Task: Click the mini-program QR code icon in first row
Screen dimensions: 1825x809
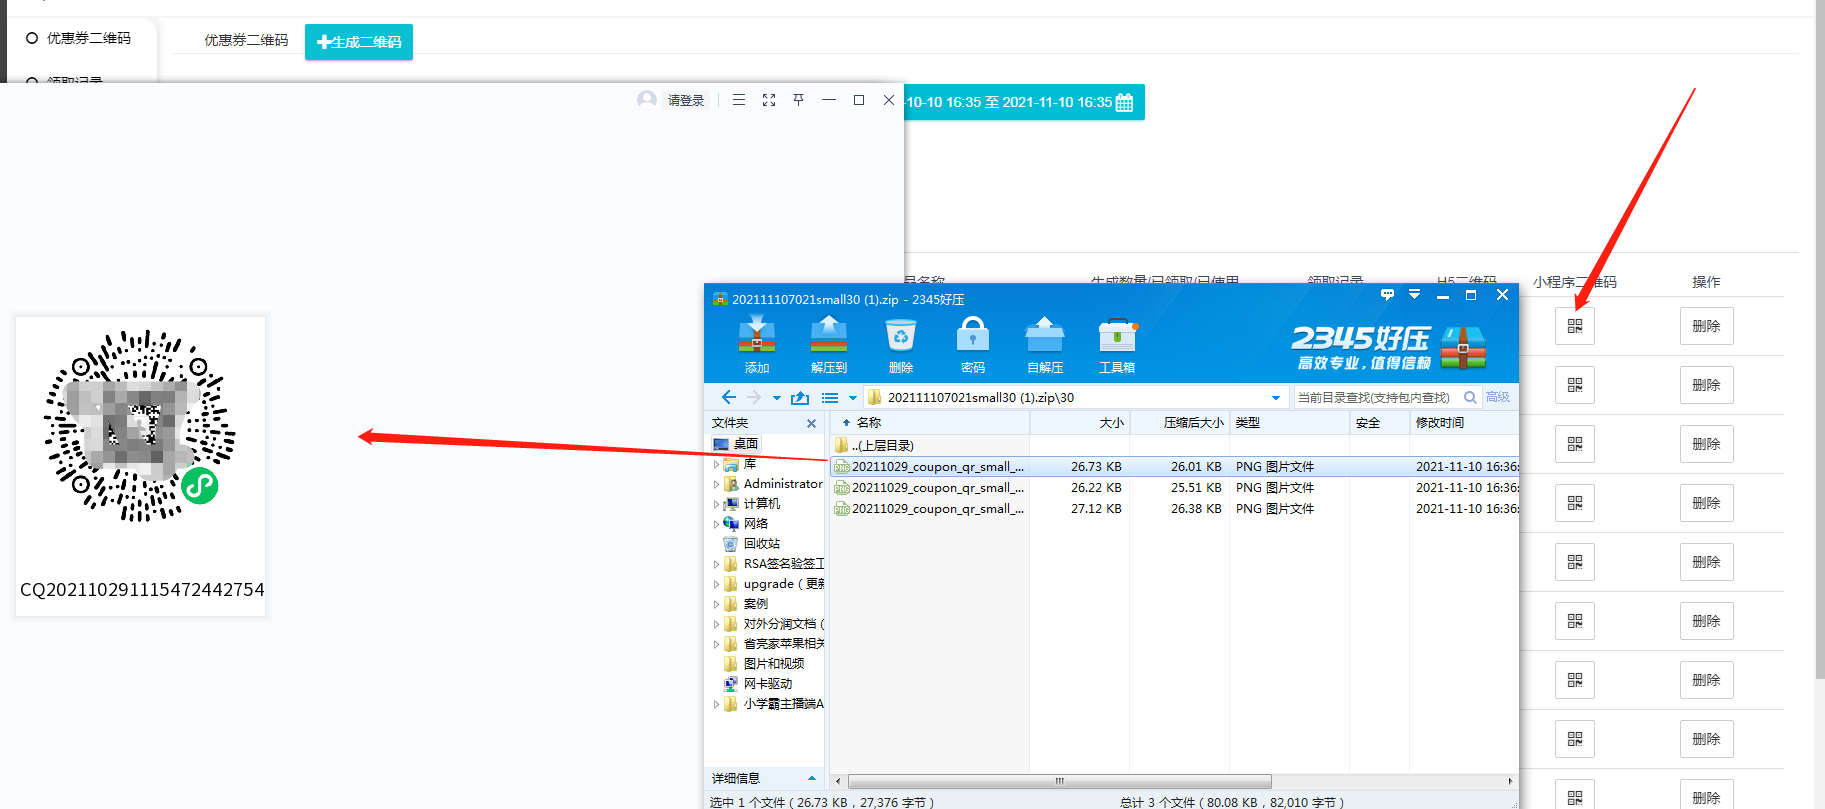Action: coord(1574,326)
